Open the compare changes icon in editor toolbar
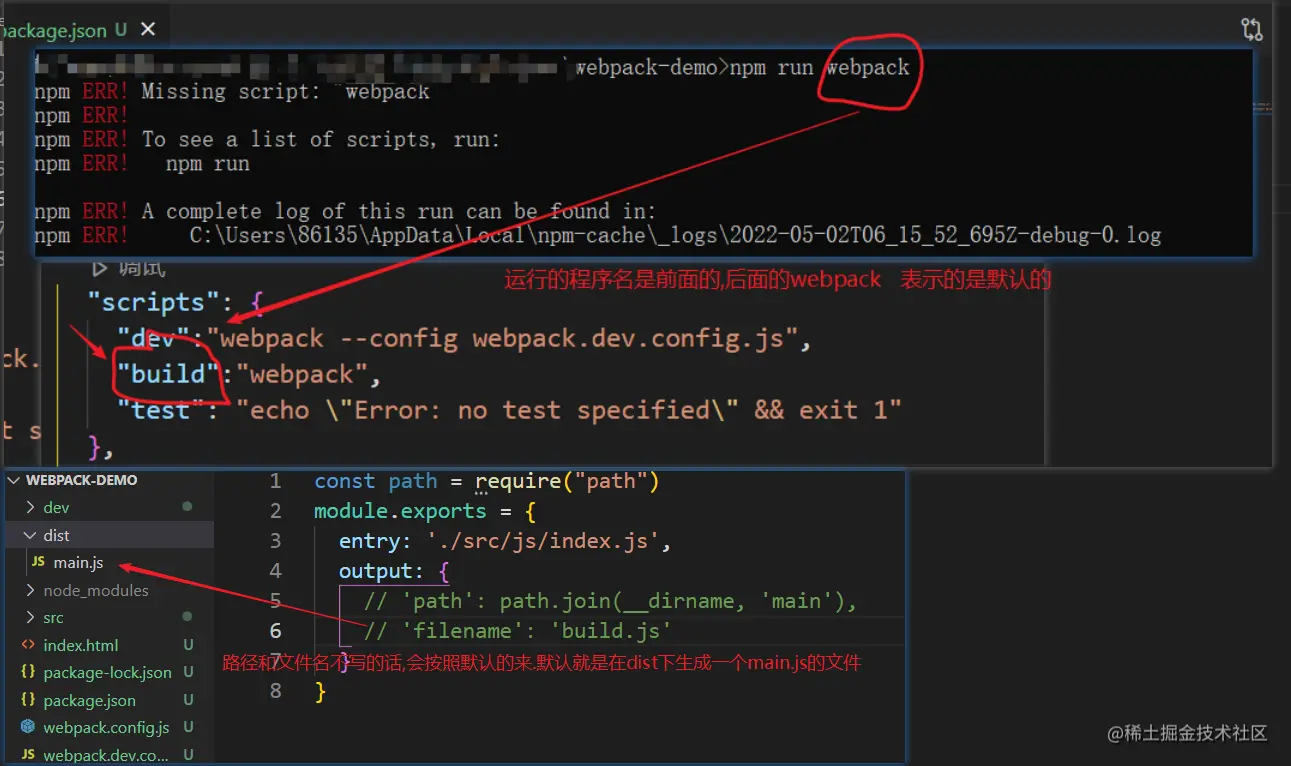Screen dimensions: 1291x766 pyautogui.click(x=1252, y=29)
